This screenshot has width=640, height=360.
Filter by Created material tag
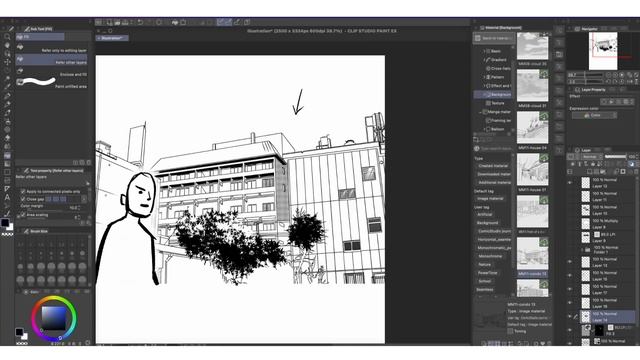tap(493, 166)
